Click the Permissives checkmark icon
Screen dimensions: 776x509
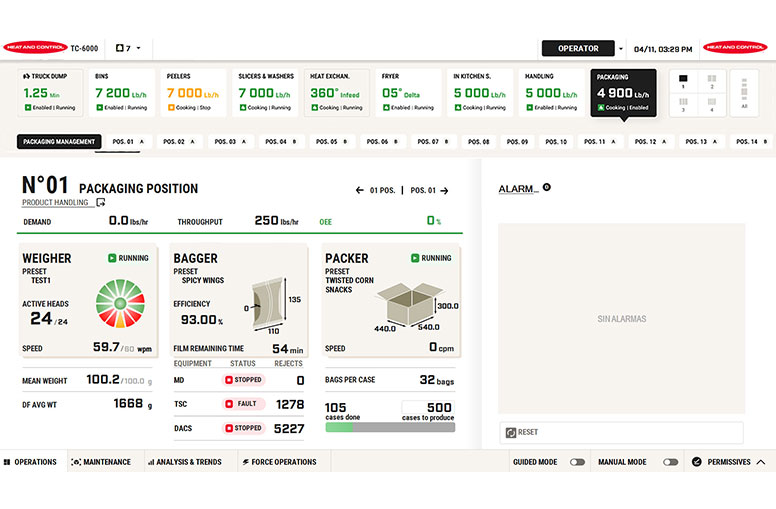(697, 461)
